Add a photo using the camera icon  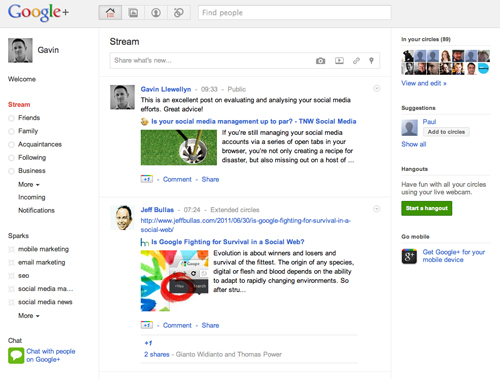coord(320,61)
